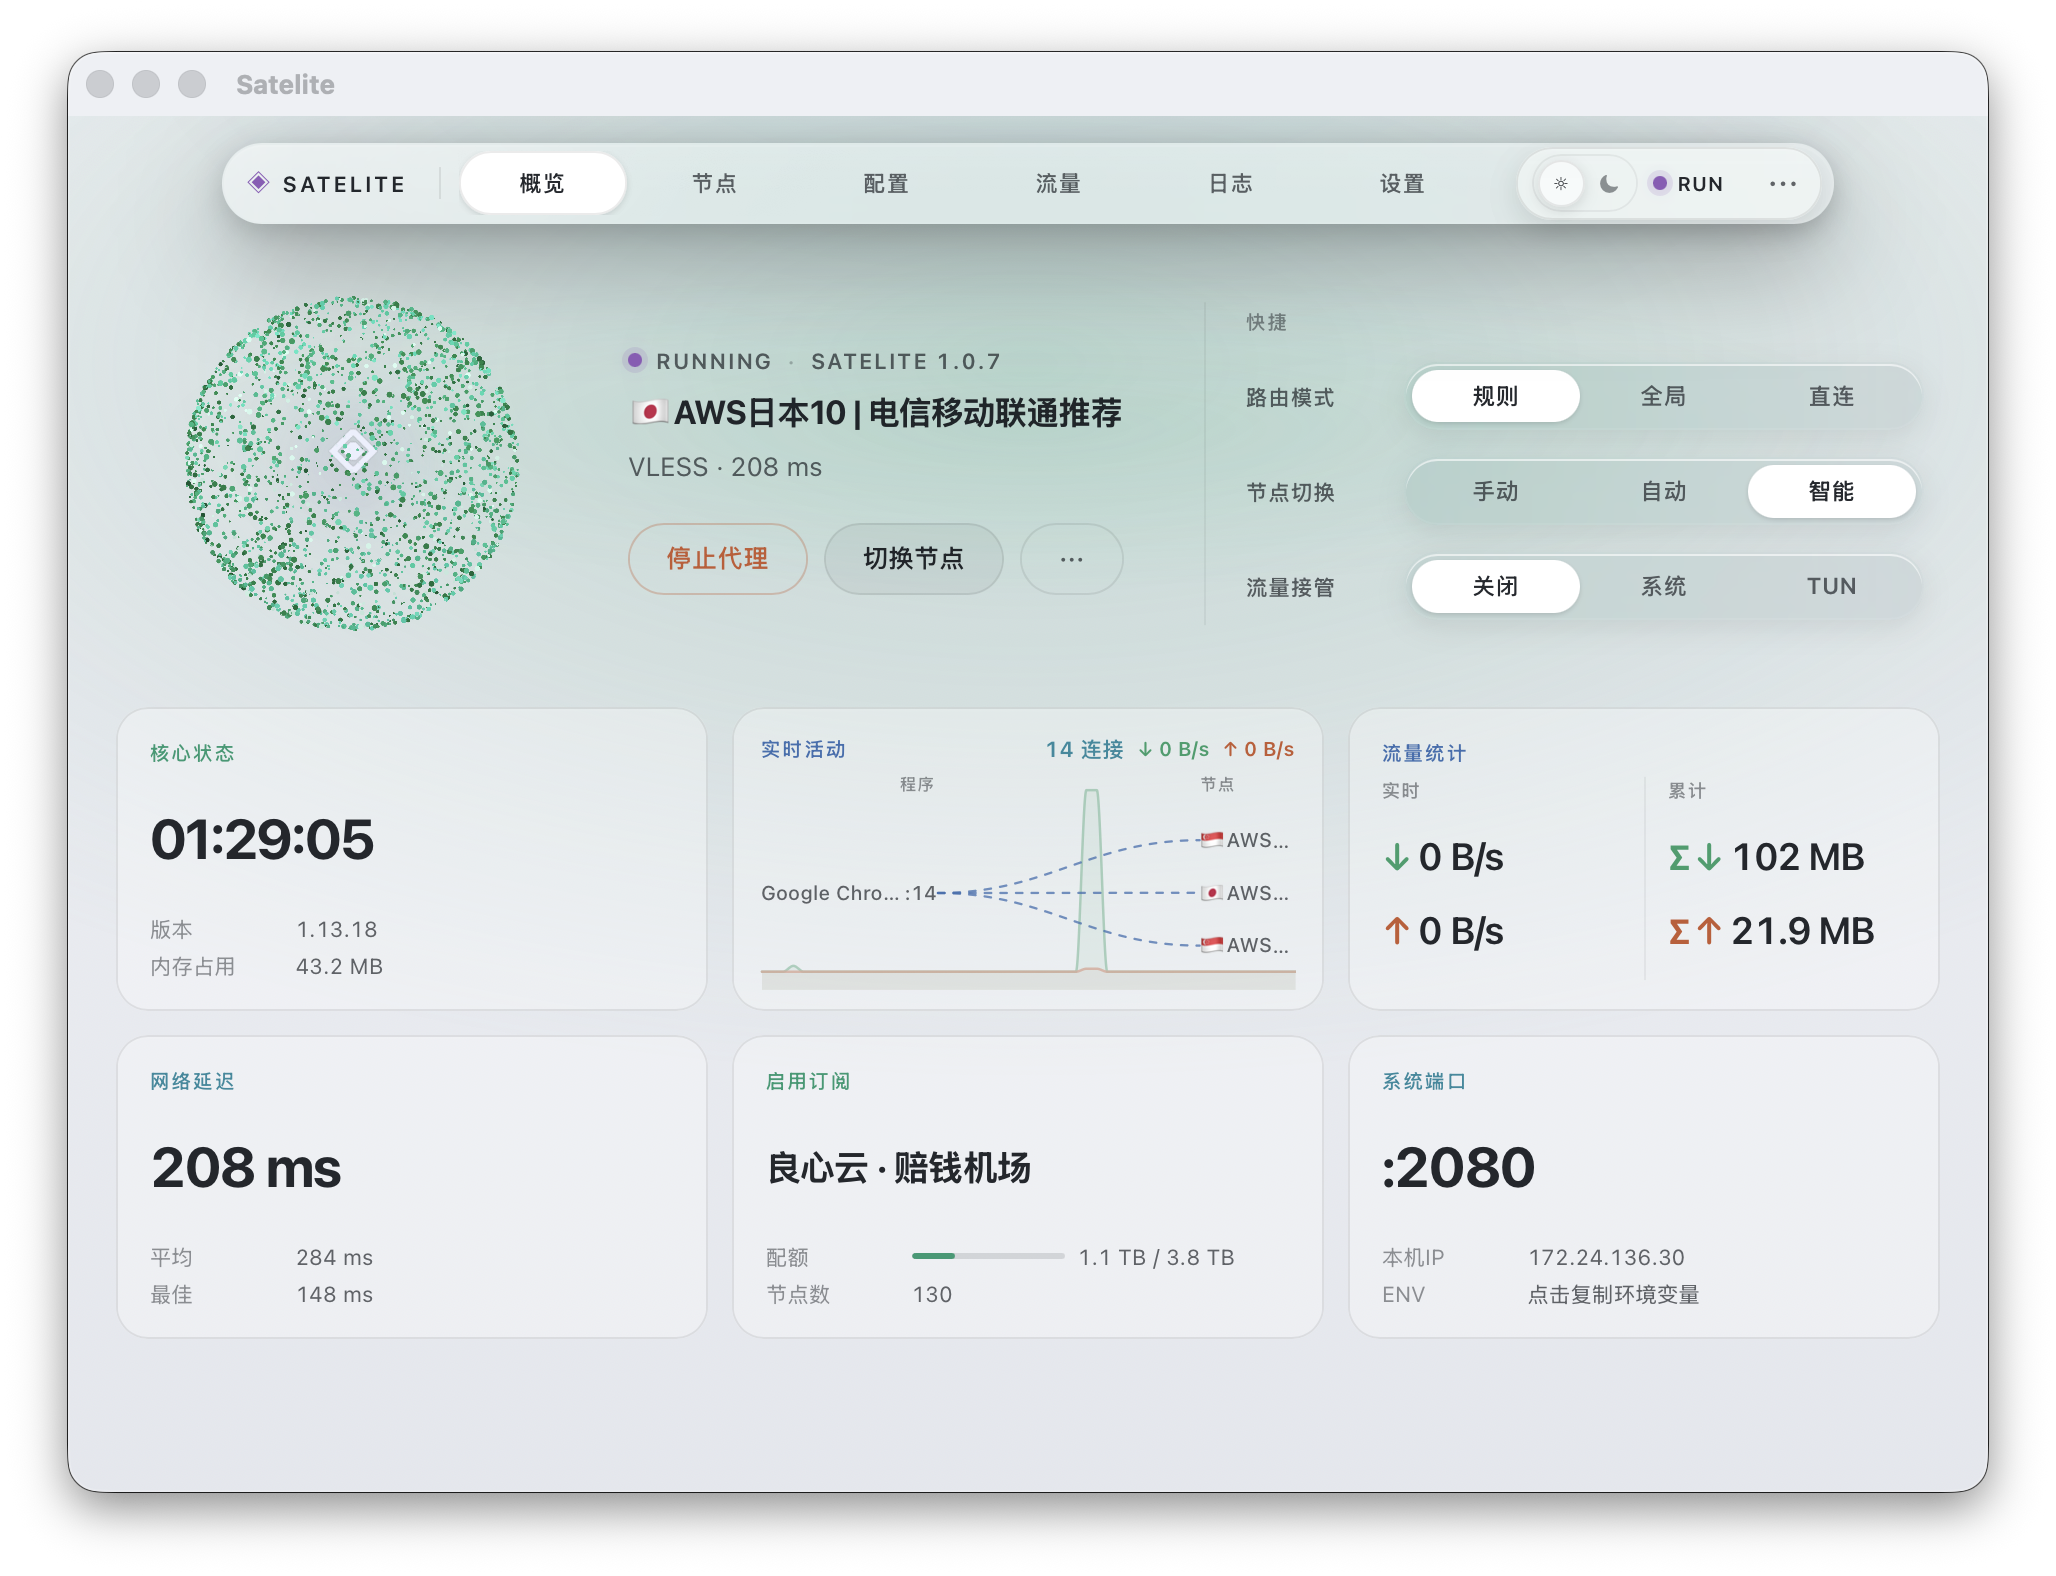The height and width of the screenshot is (1576, 2056).
Task: Set traffic takeover to 关闭
Action: coord(1495,586)
